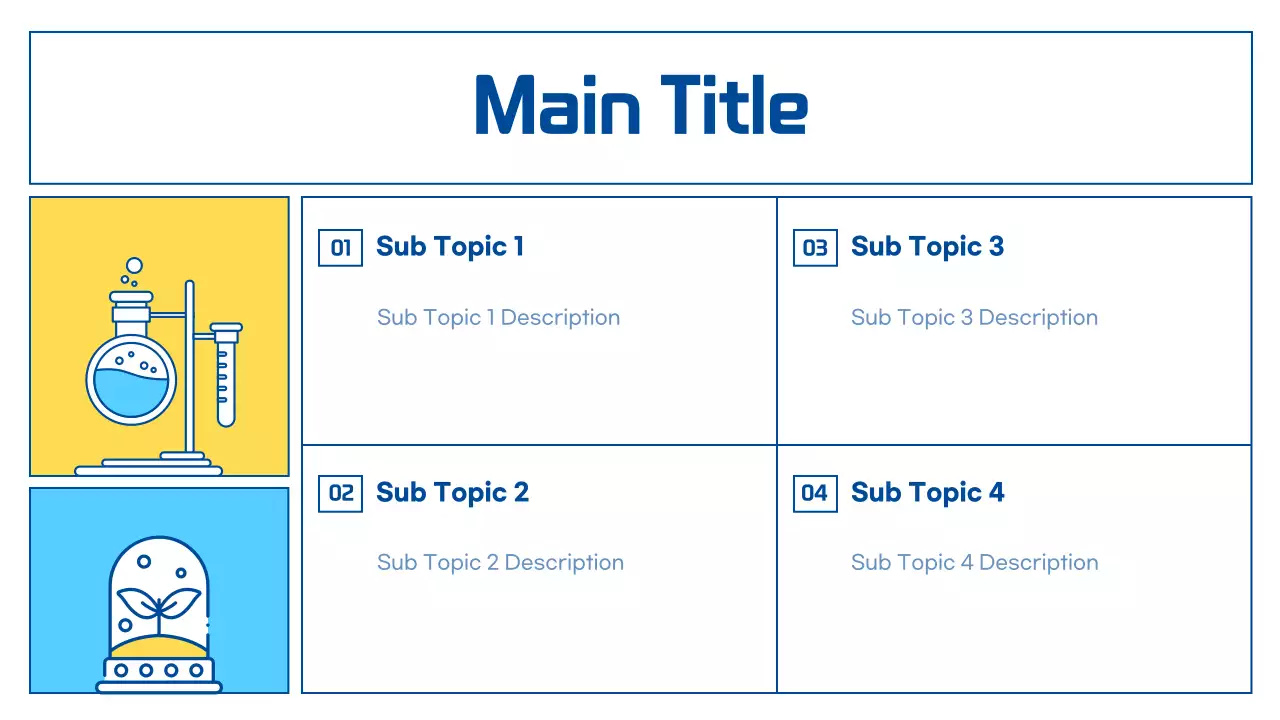Click the 03 number box
The height and width of the screenshot is (720, 1280).
(x=815, y=247)
